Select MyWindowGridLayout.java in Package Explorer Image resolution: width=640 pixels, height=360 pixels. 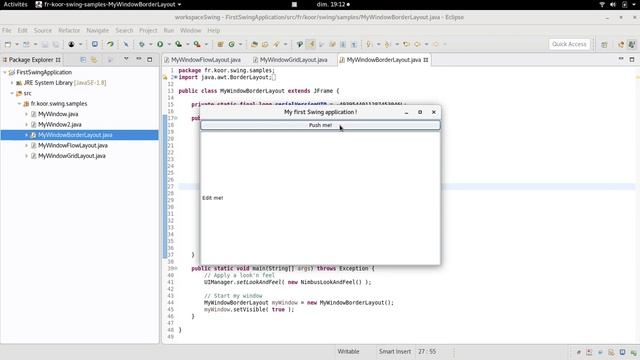pyautogui.click(x=72, y=156)
